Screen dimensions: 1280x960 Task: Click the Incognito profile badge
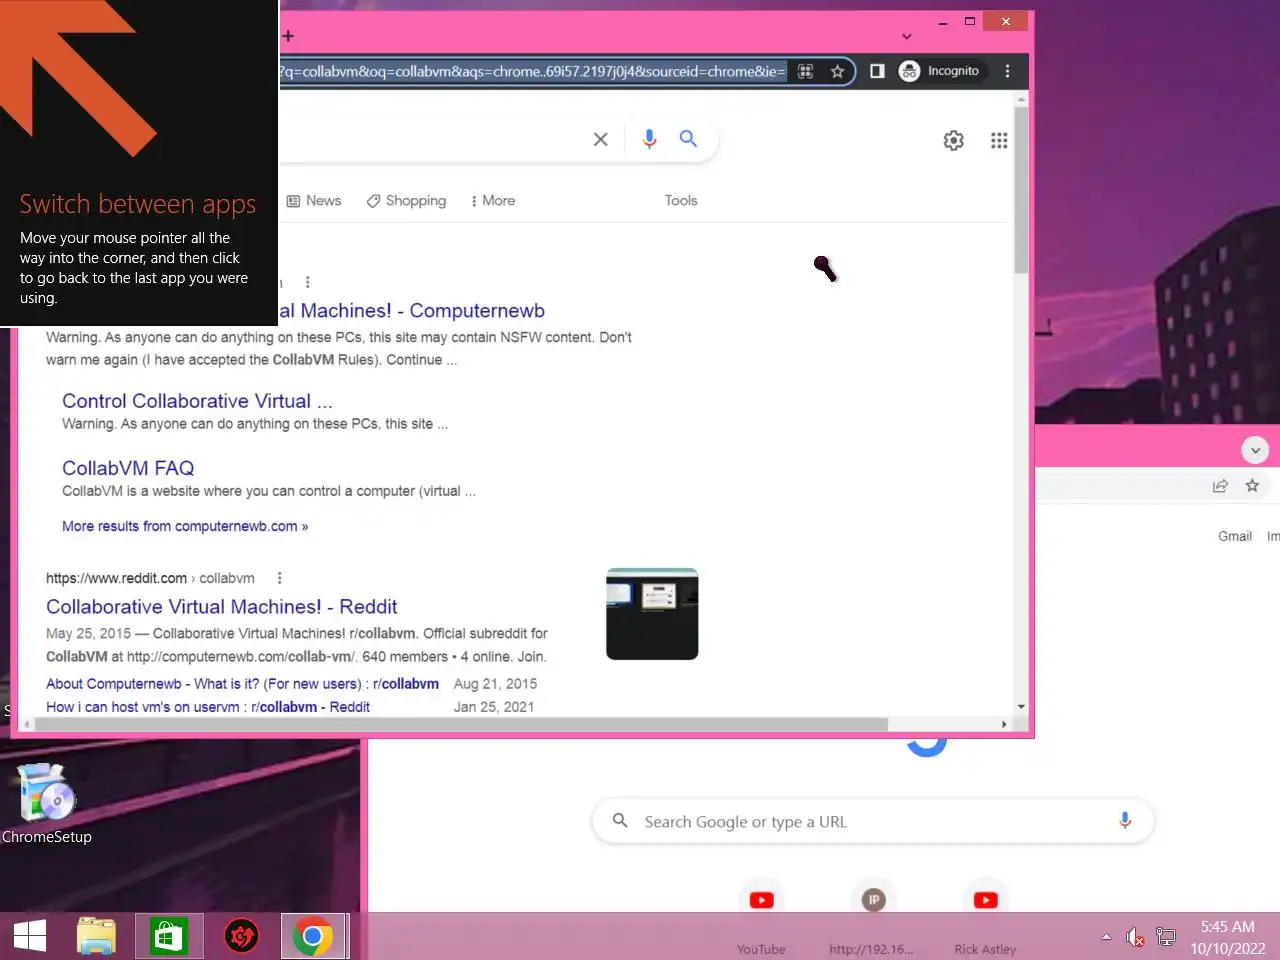tap(939, 71)
